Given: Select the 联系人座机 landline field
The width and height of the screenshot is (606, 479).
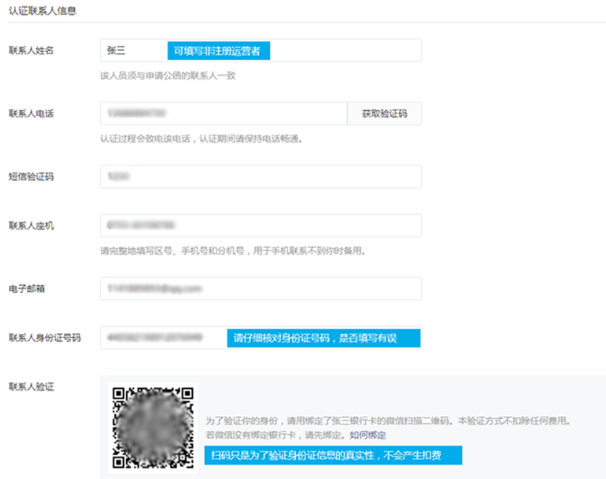Looking at the screenshot, I should click(x=261, y=225).
